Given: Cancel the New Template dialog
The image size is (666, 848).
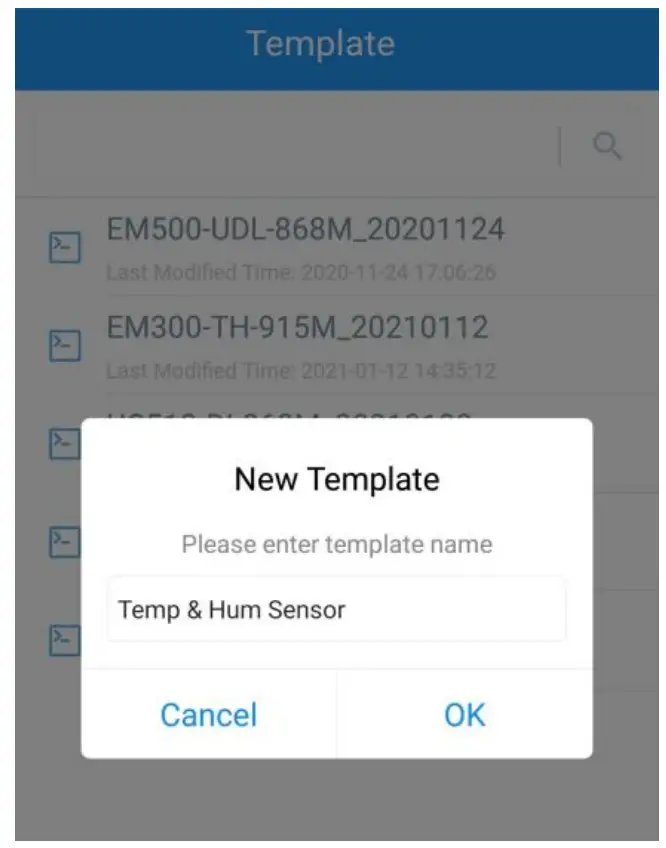Looking at the screenshot, I should point(209,714).
